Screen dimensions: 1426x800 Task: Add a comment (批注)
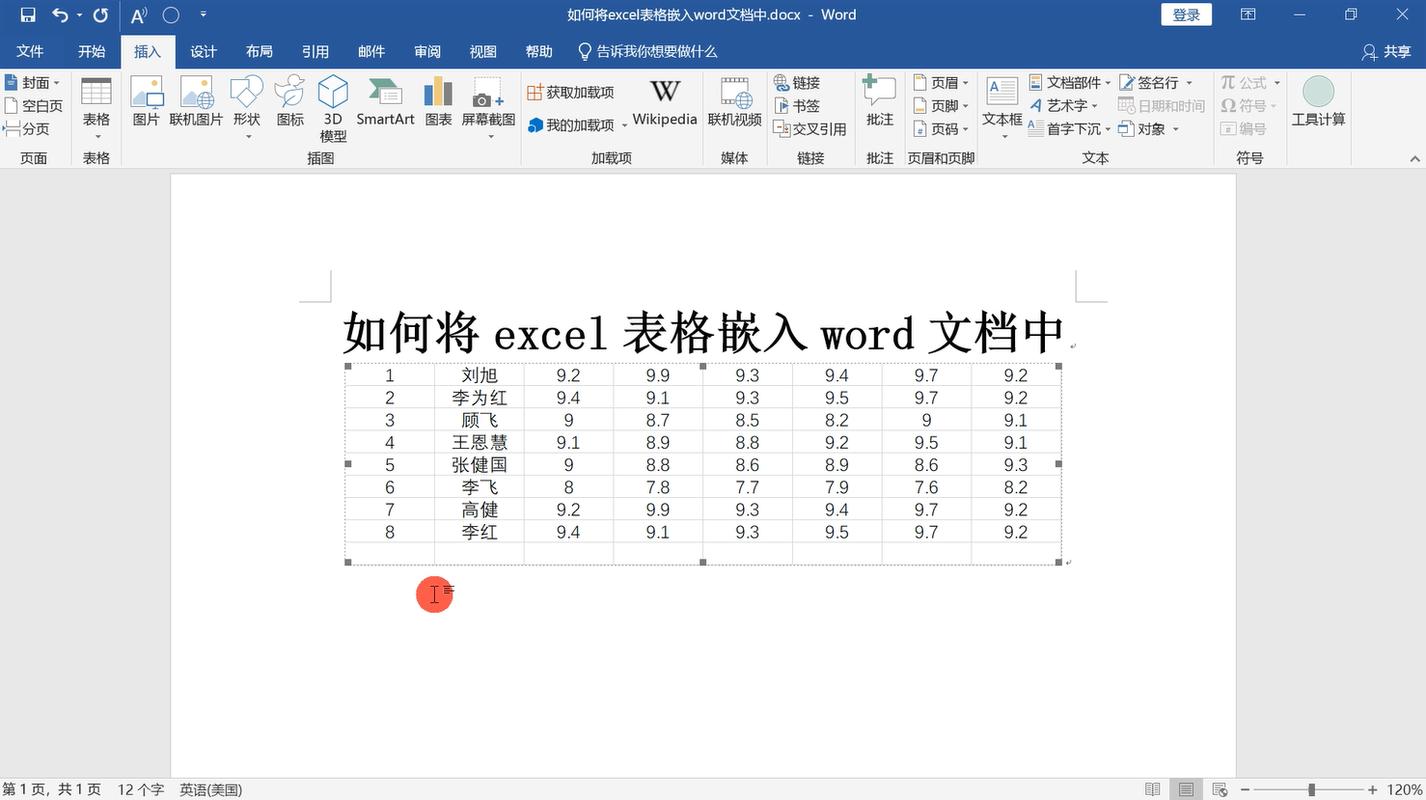coord(880,102)
